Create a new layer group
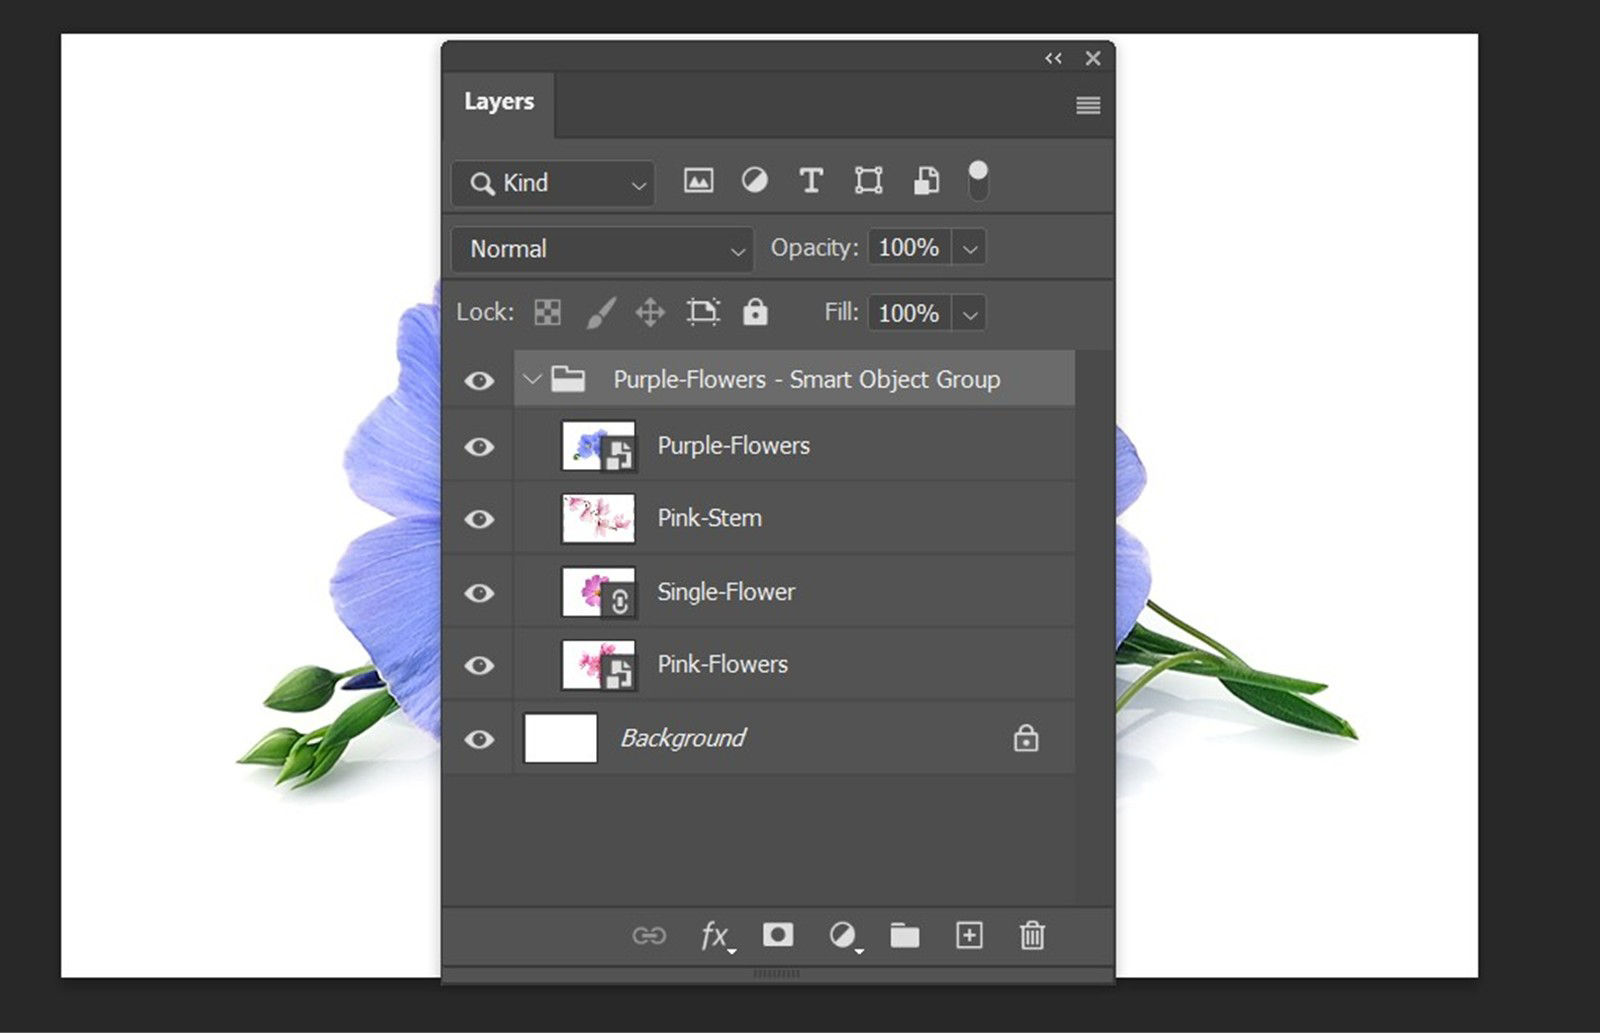 tap(905, 936)
